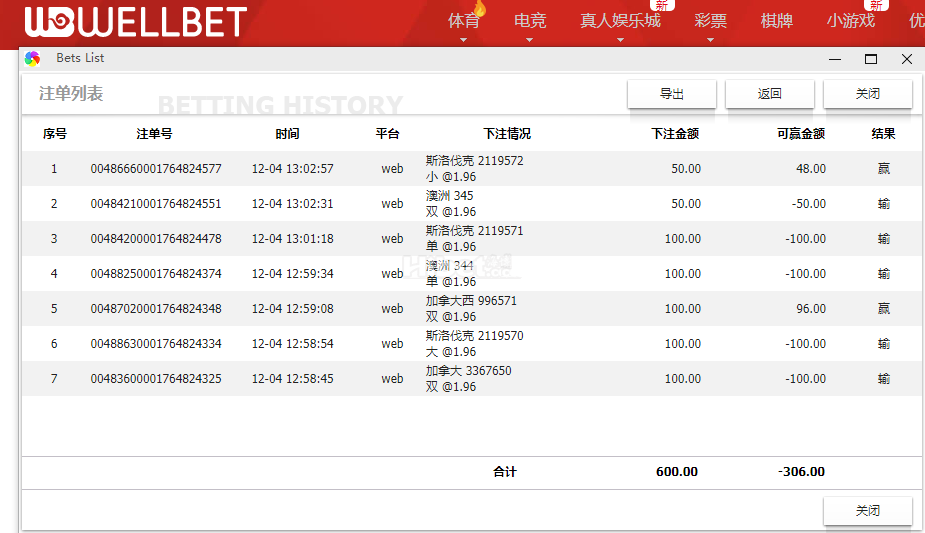Click the 新 badge above 小游戏
The height and width of the screenshot is (533, 925).
pos(875,5)
